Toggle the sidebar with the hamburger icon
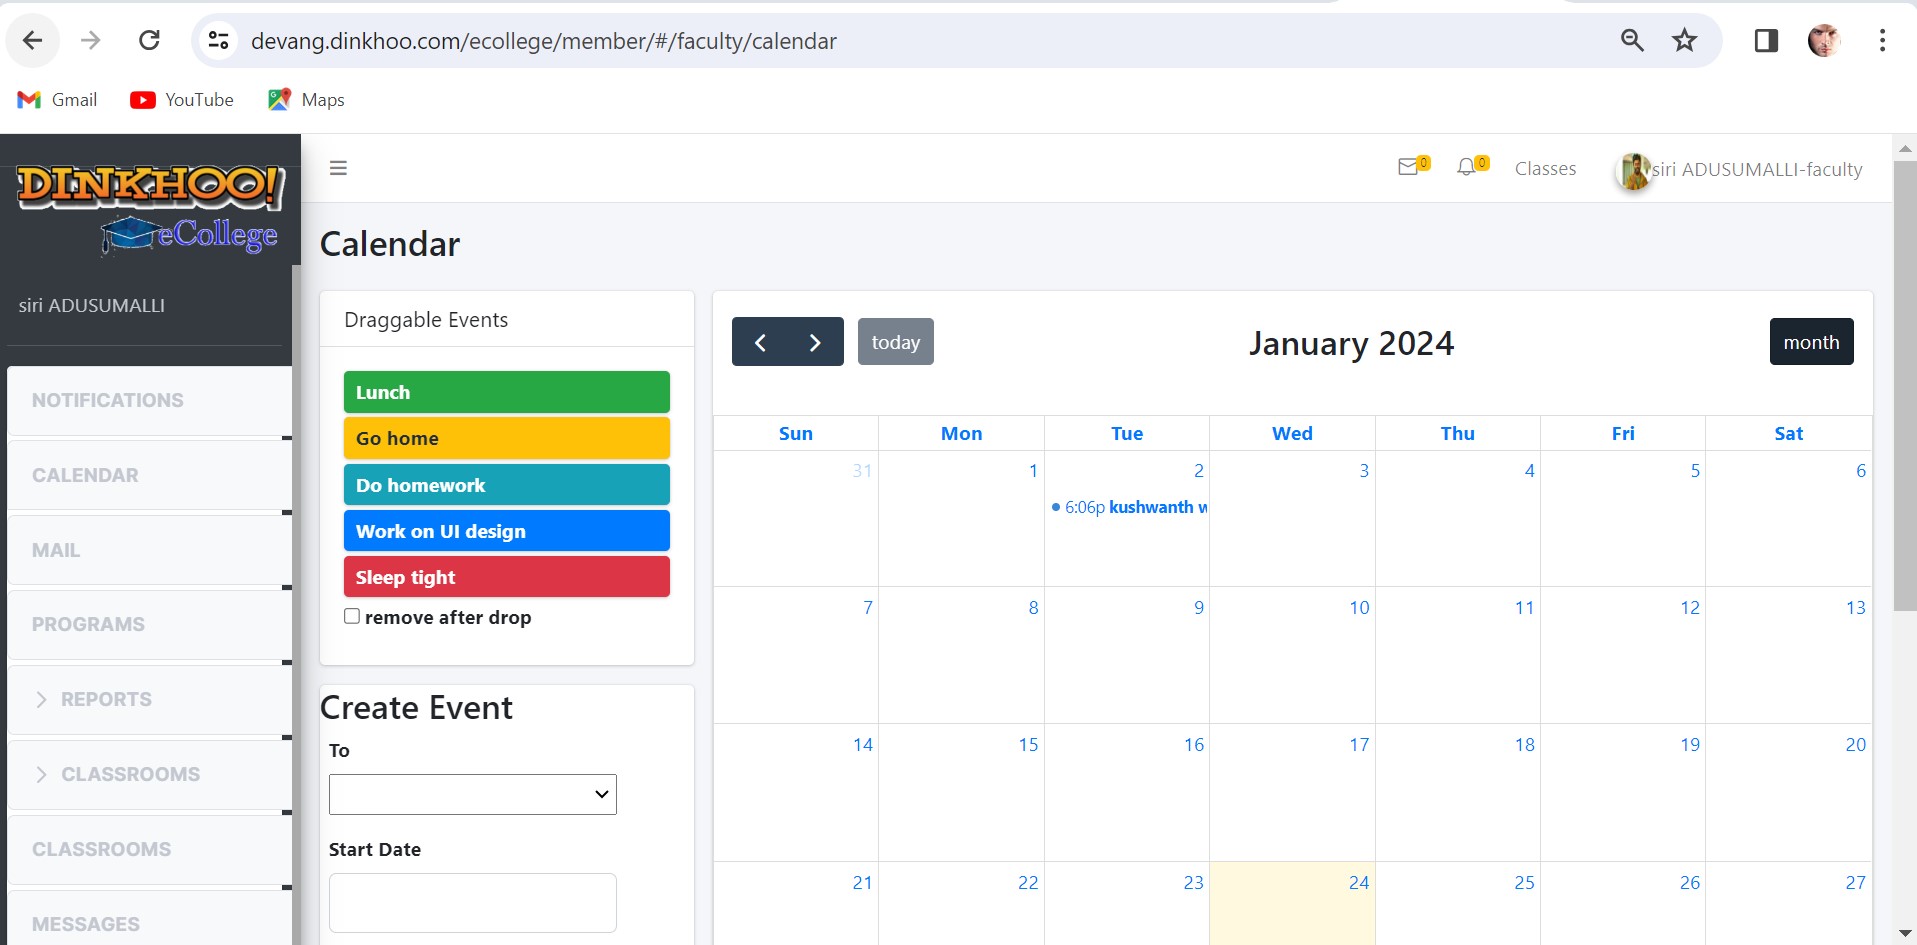The image size is (1917, 945). (x=338, y=168)
